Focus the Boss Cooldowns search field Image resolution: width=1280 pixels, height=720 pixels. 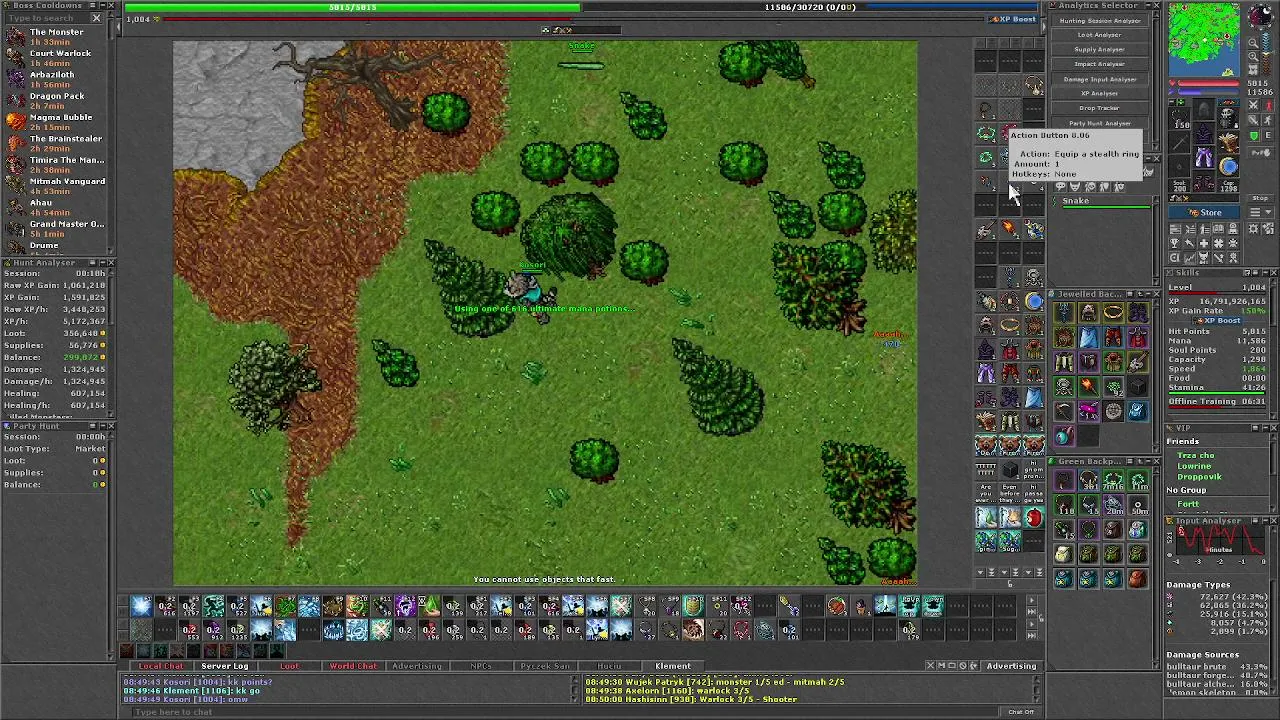(x=47, y=18)
